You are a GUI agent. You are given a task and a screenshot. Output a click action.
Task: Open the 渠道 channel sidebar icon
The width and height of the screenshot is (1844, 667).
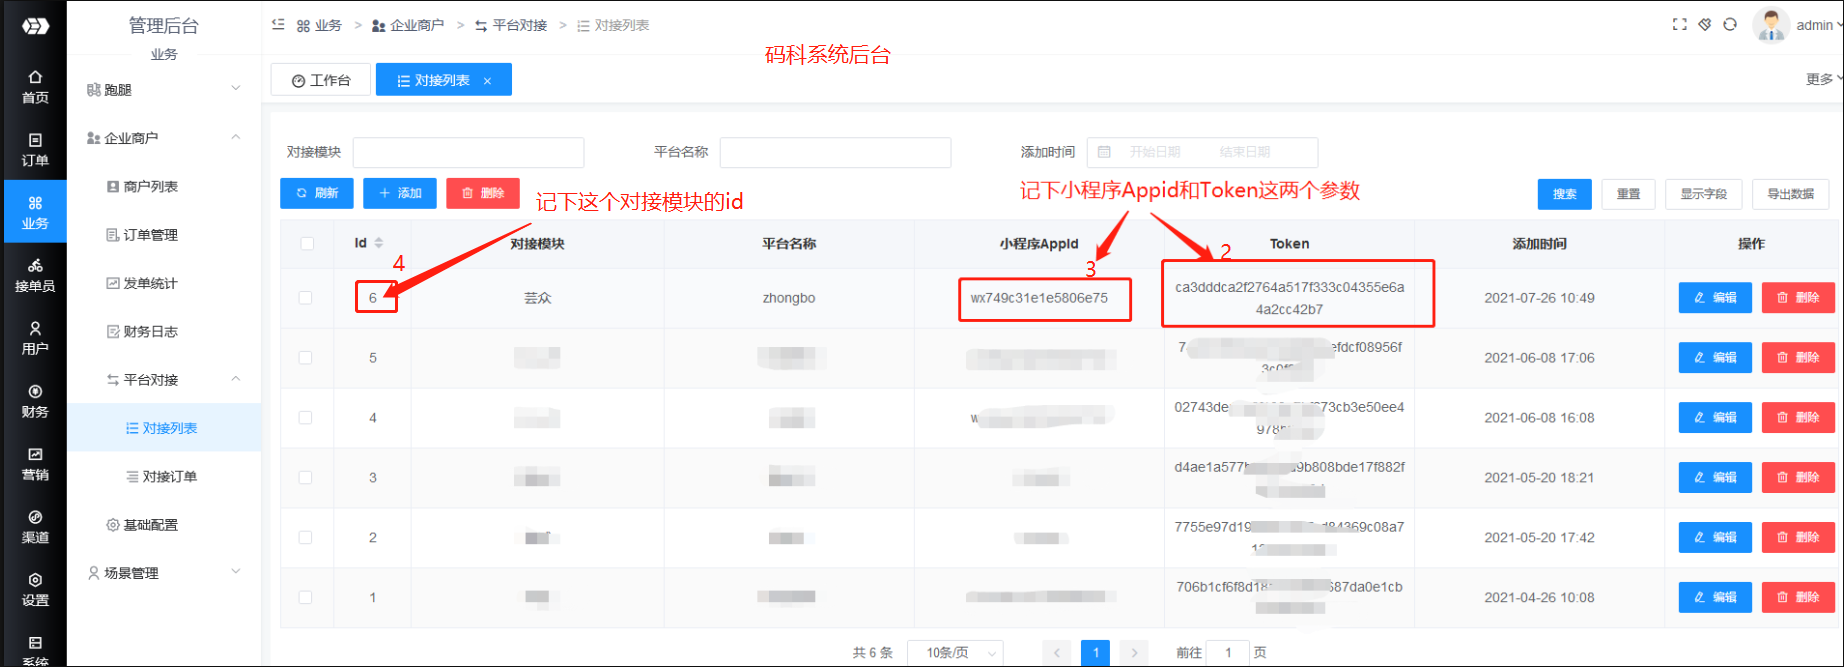[x=35, y=527]
